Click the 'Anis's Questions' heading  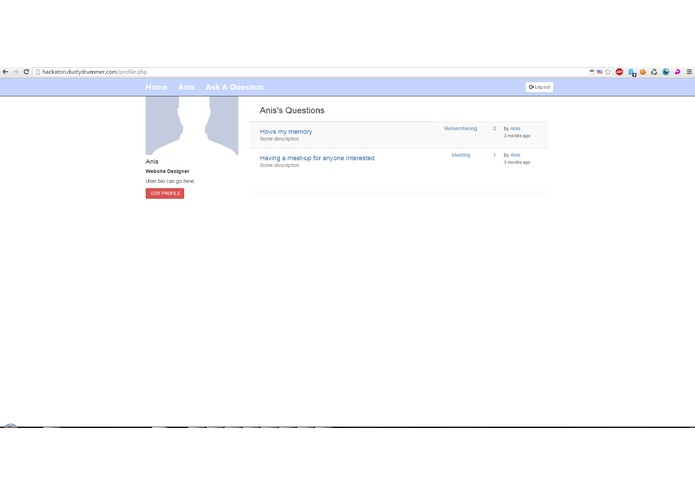click(292, 110)
